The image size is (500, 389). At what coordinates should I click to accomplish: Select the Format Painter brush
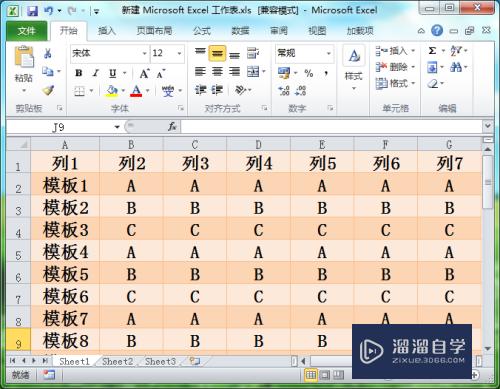click(48, 90)
